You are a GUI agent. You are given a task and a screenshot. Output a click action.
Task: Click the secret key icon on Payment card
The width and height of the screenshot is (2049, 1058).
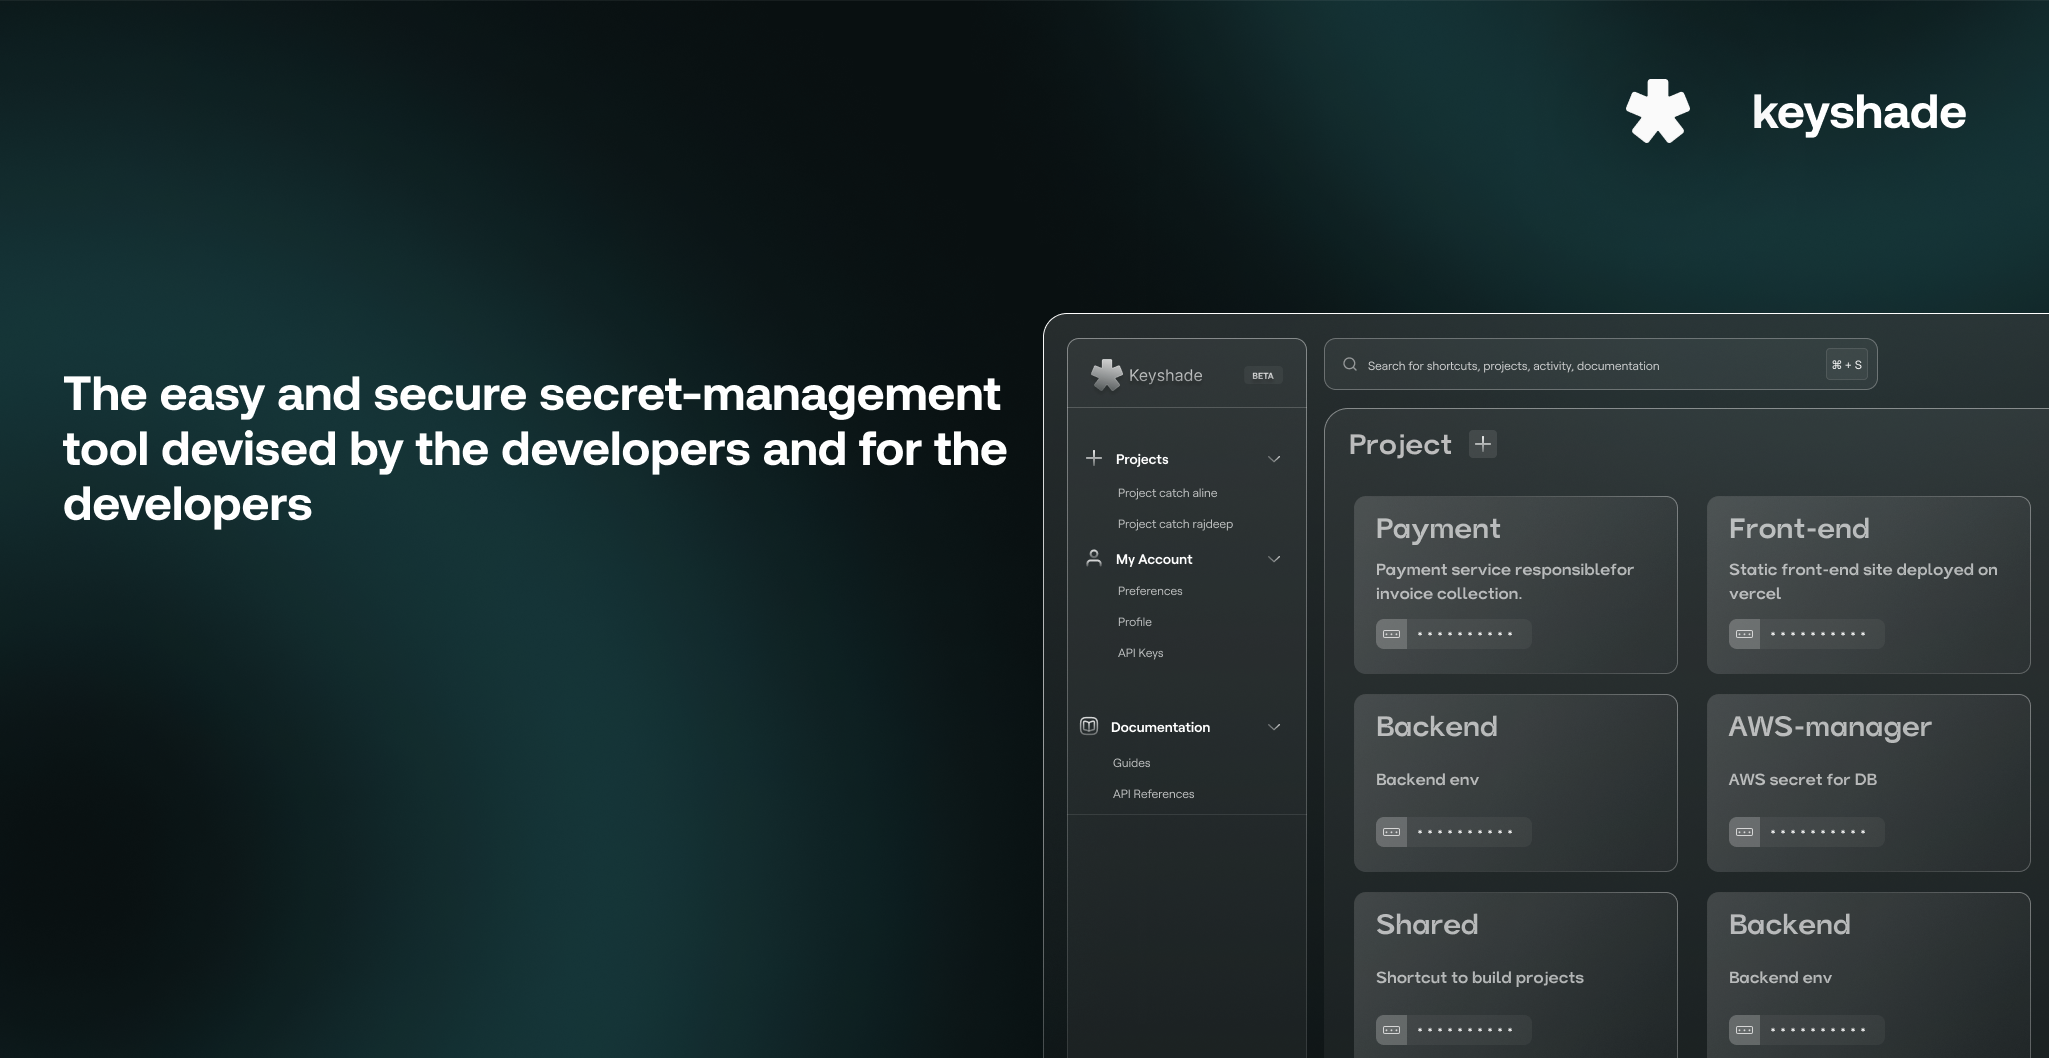(x=1391, y=634)
